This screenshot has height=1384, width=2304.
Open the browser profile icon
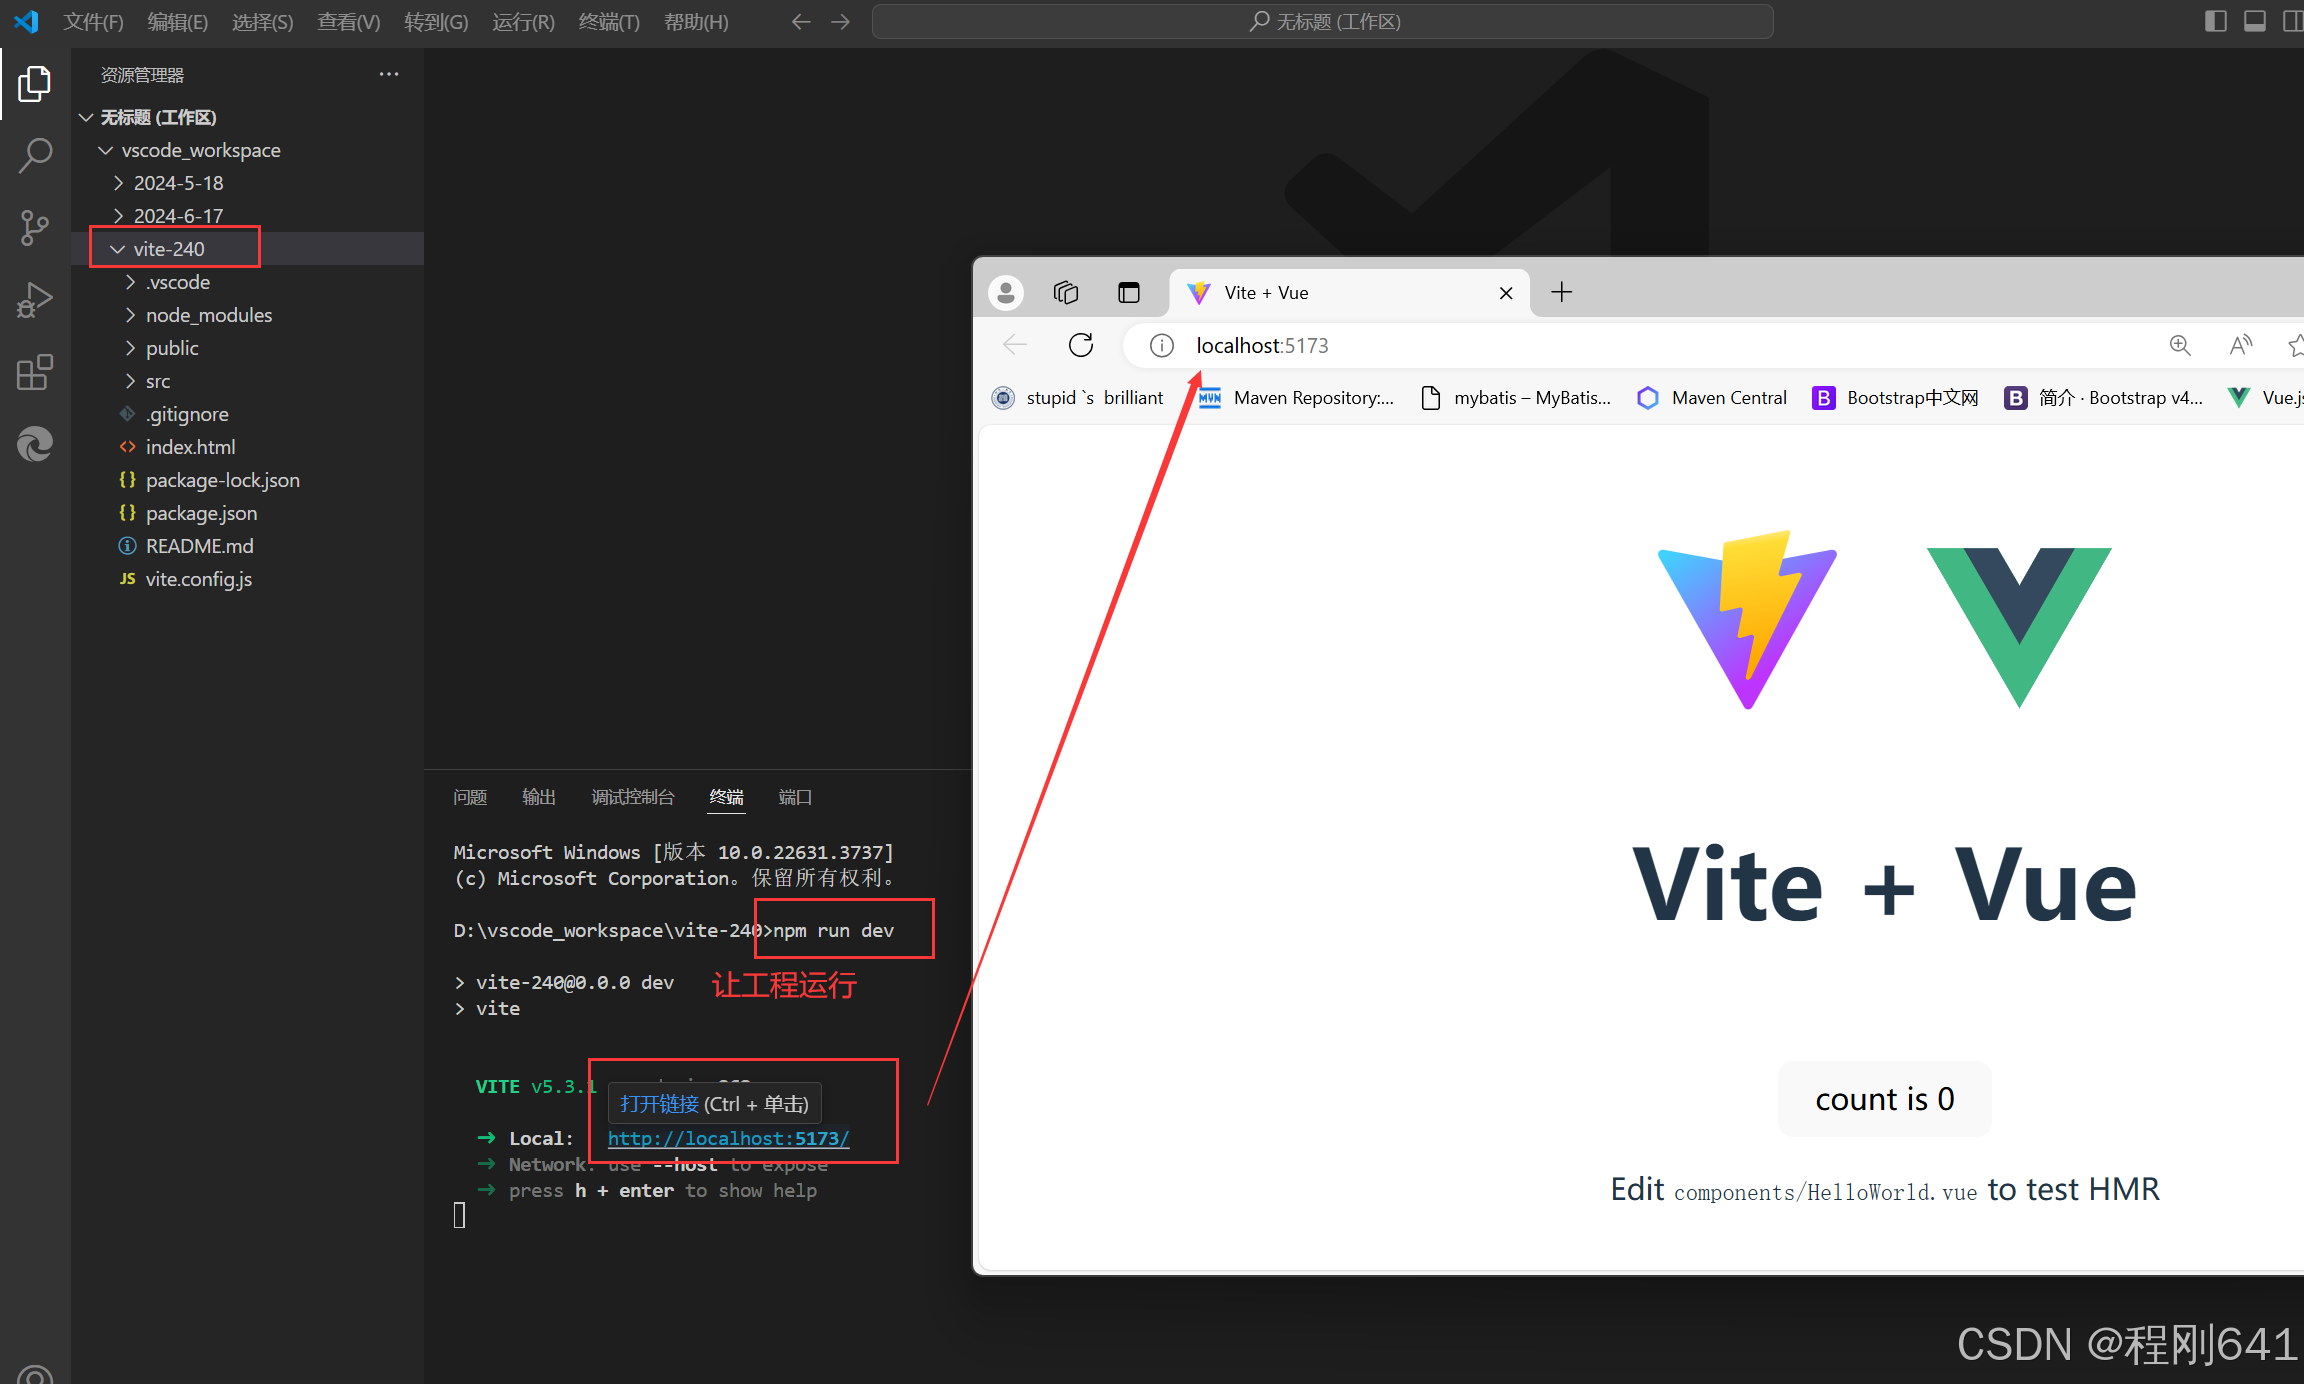1005,292
